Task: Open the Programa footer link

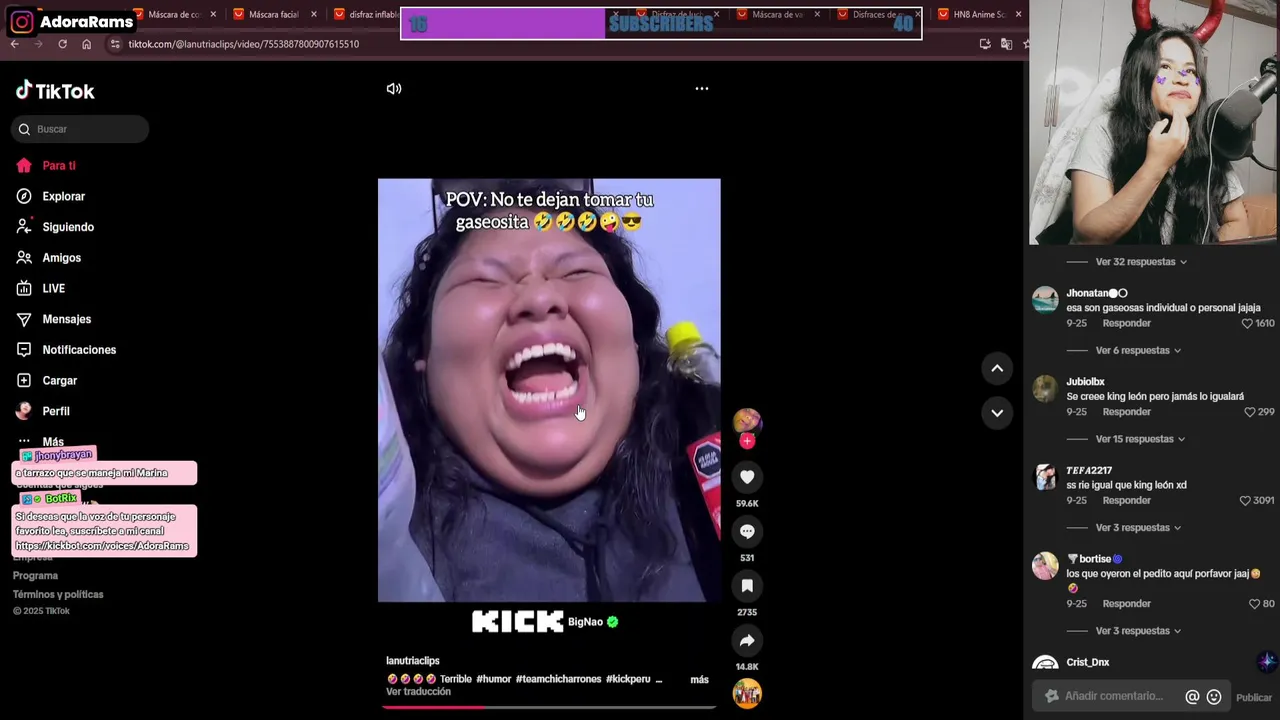Action: [35, 576]
